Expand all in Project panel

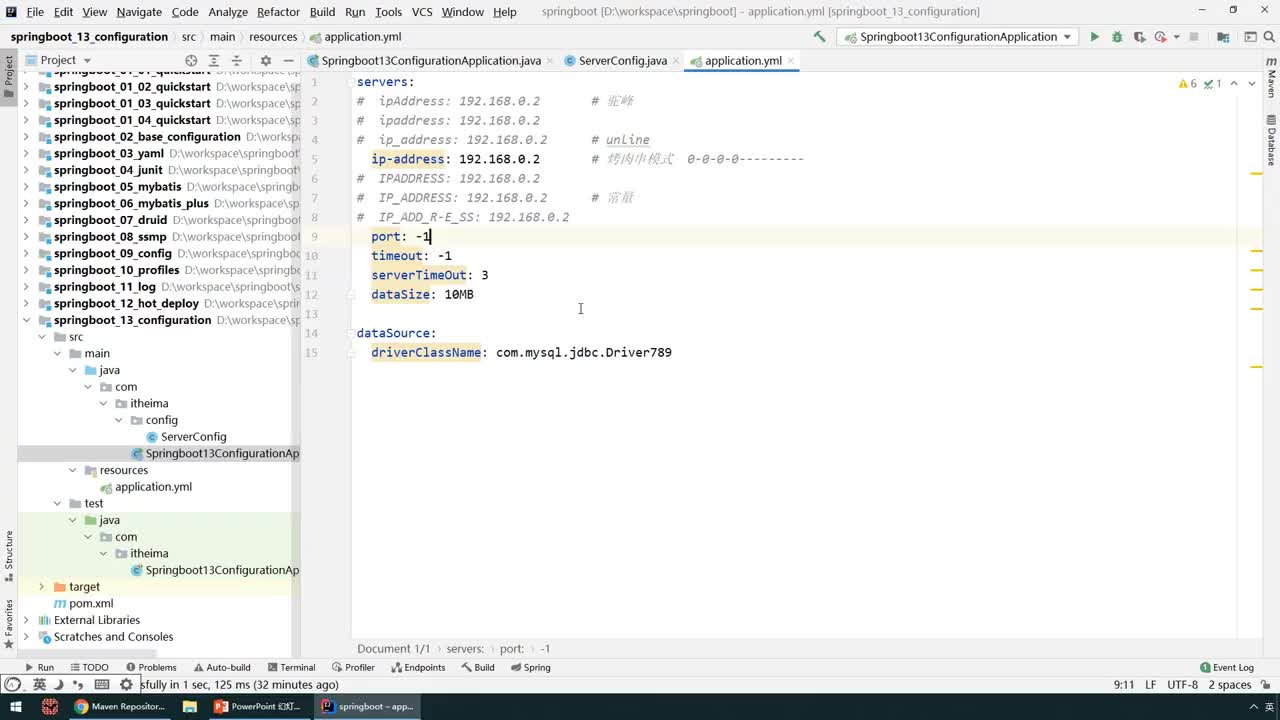pyautogui.click(x=214, y=60)
